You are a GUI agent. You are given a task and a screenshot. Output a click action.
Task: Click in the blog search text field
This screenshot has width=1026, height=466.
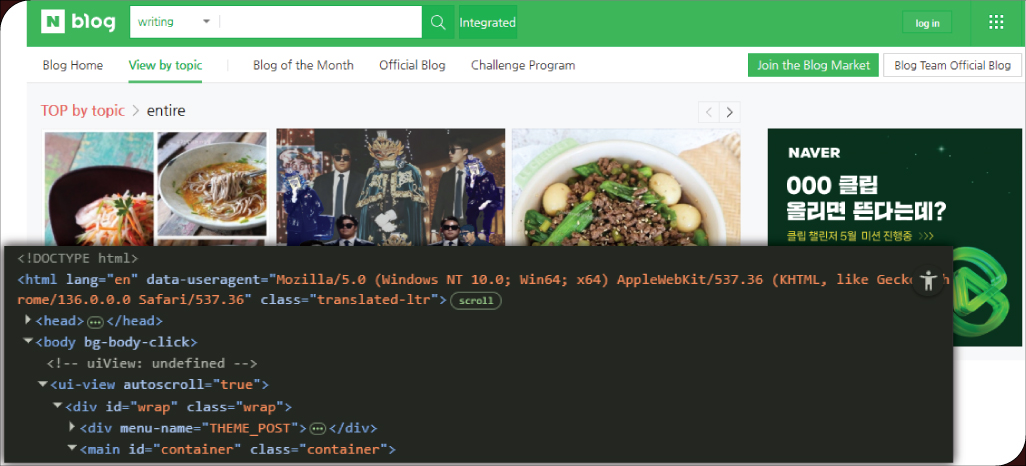(x=320, y=22)
